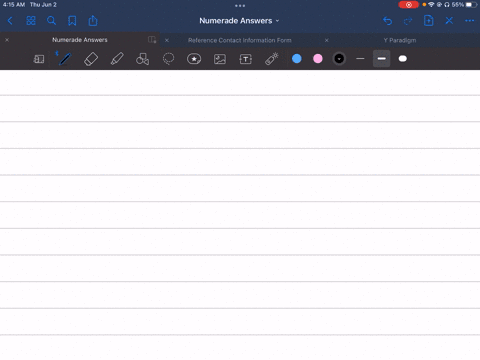Choose the Shapes tool
480x360 pixels.
142,59
